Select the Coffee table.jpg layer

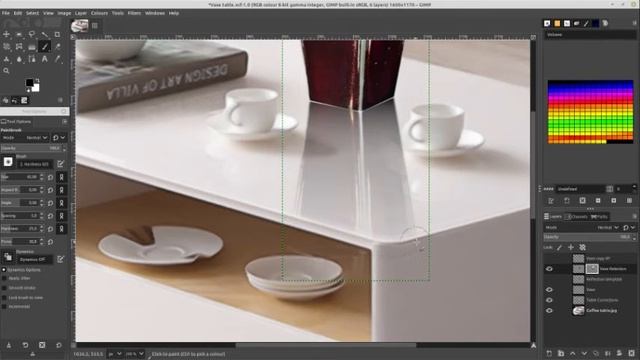[x=602, y=311]
